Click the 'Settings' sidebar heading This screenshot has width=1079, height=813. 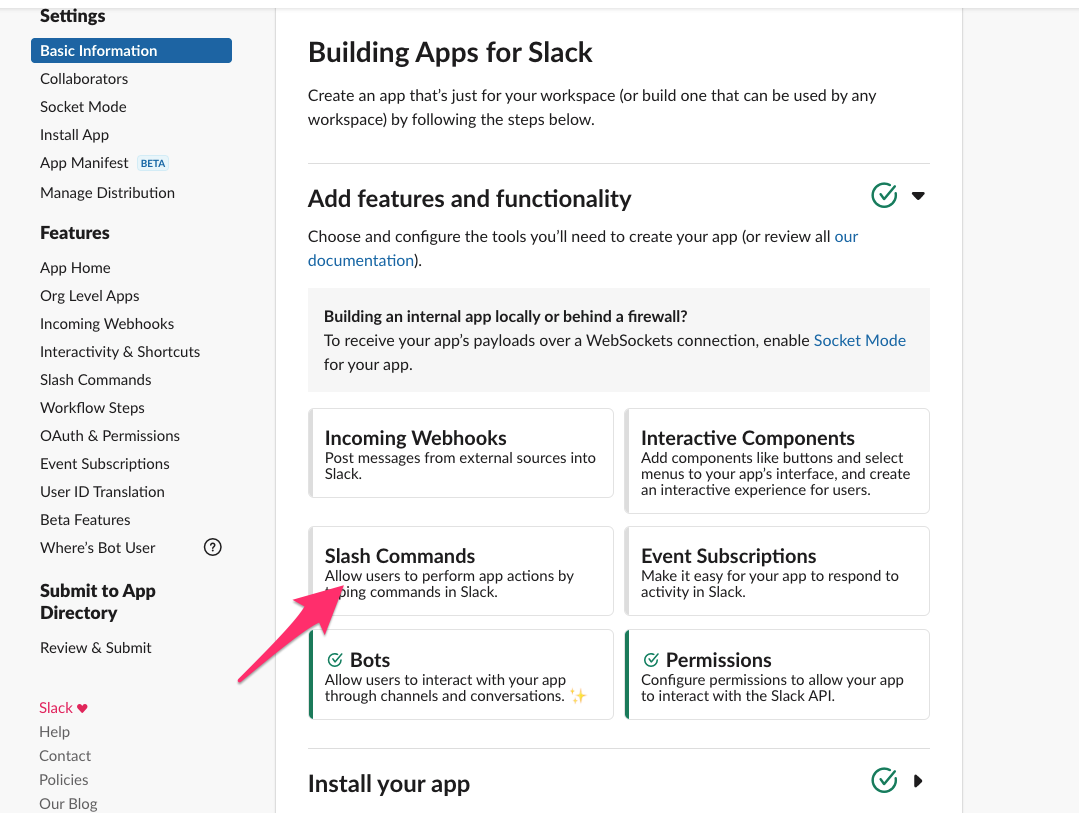(72, 16)
